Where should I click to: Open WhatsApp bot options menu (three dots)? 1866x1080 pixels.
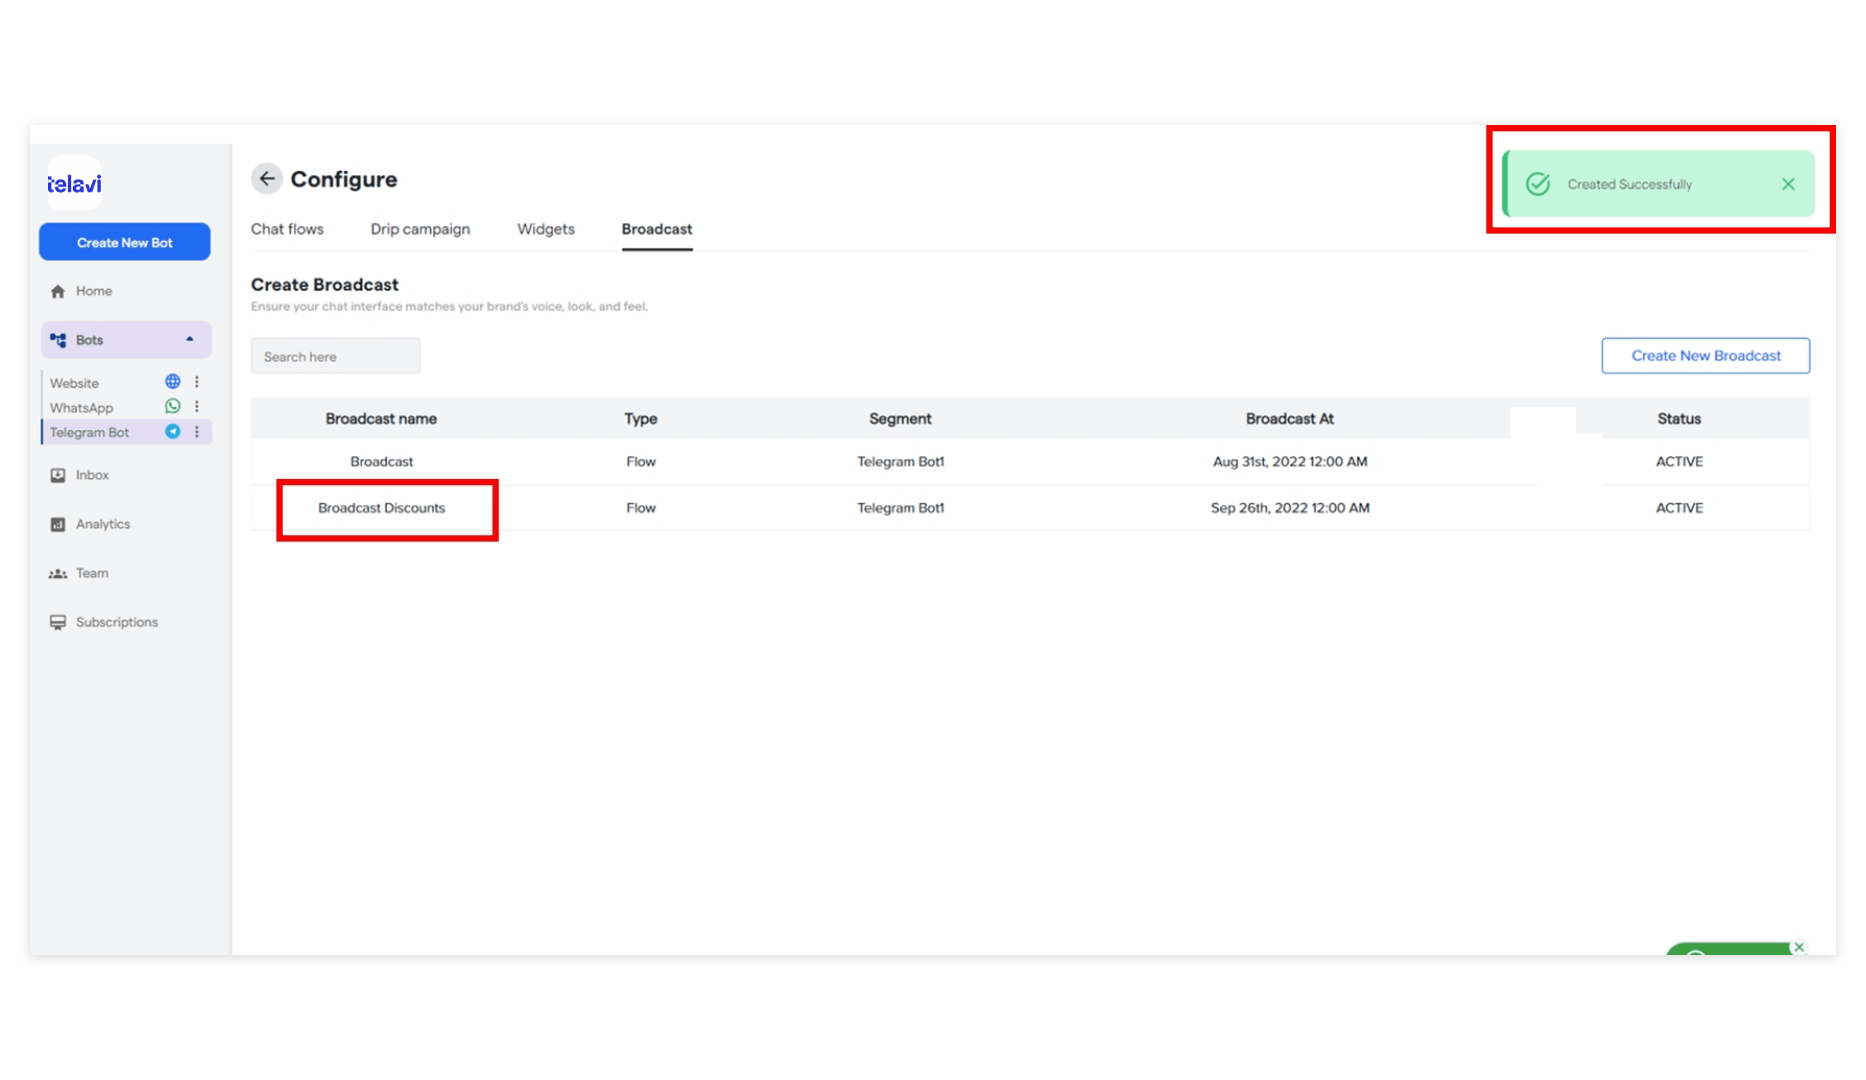click(x=197, y=407)
